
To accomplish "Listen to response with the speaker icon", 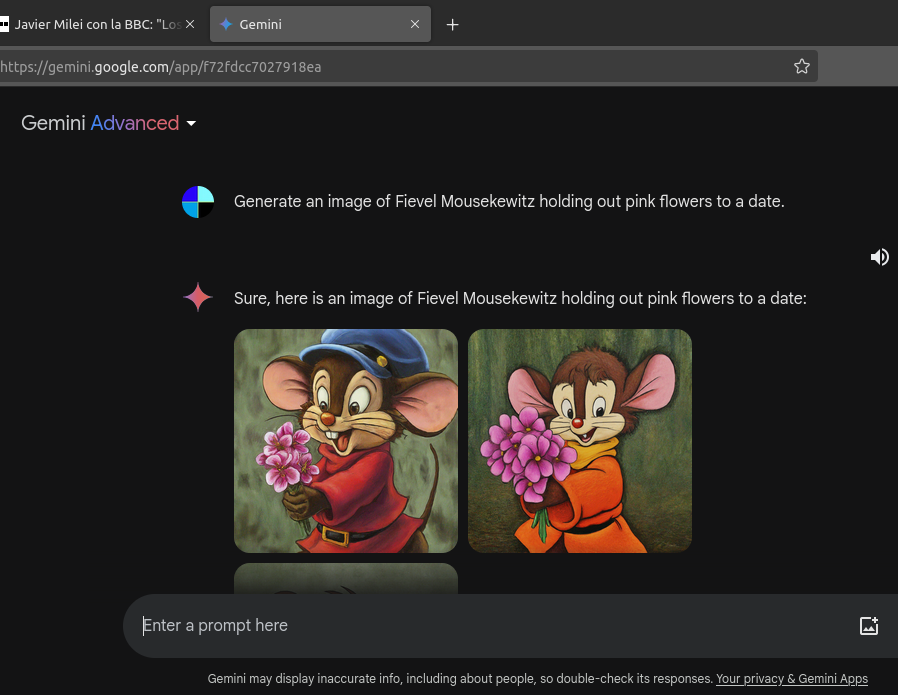I will (880, 257).
